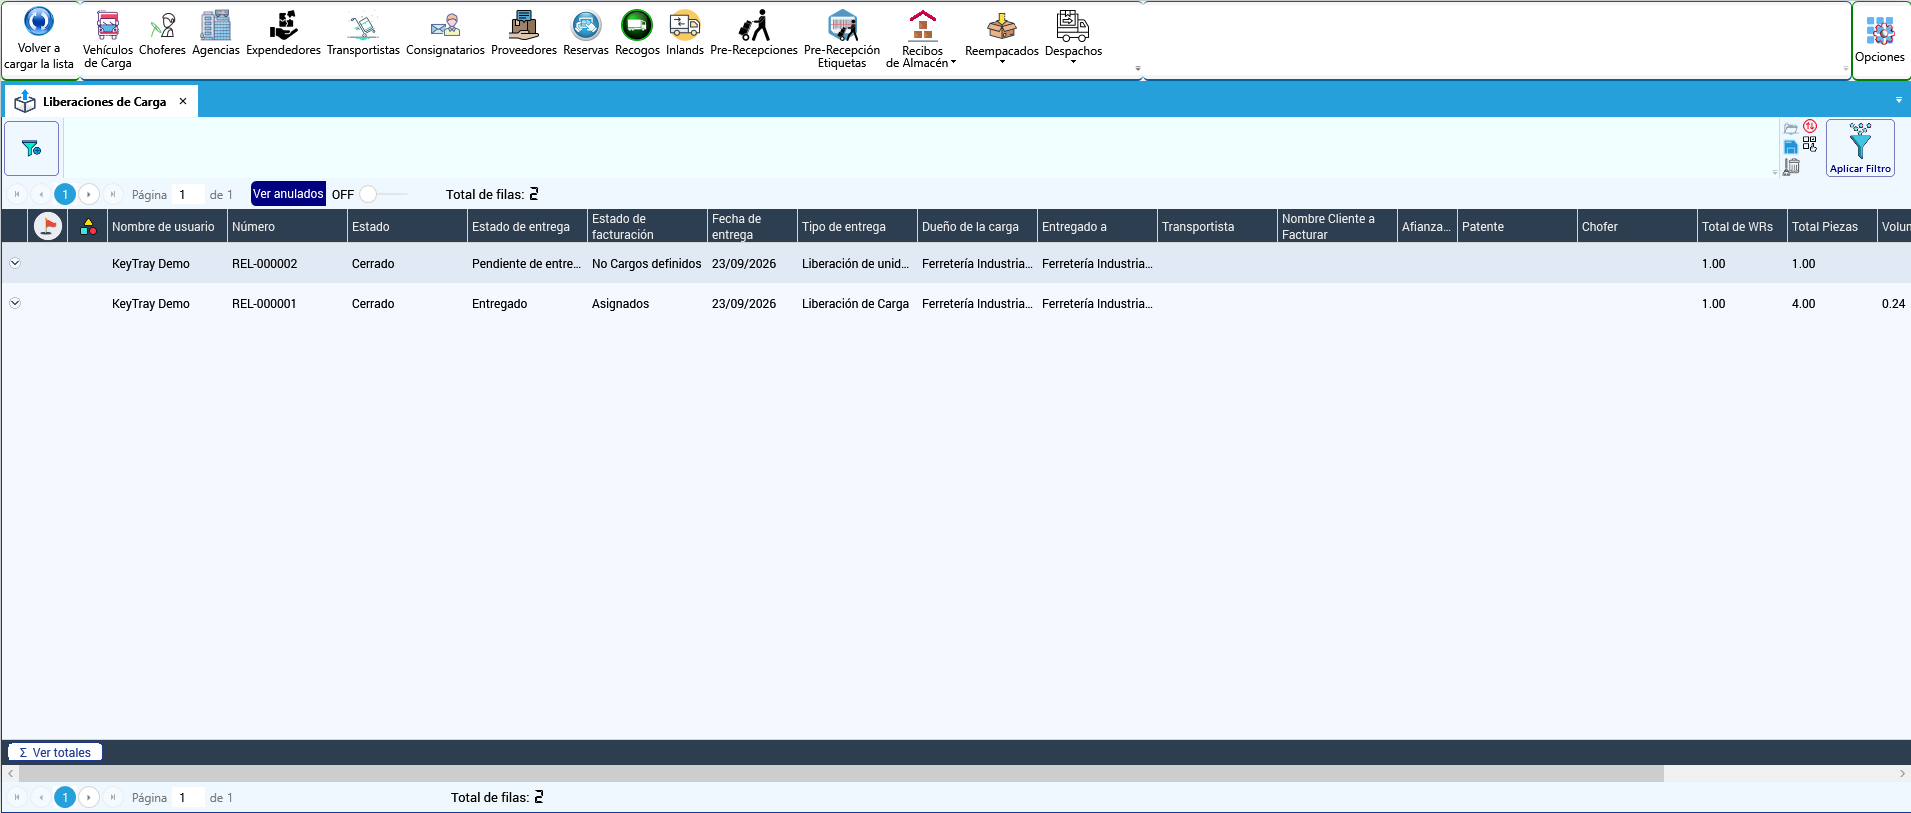Open the Transportistas module
1911x813 pixels.
coord(363,35)
